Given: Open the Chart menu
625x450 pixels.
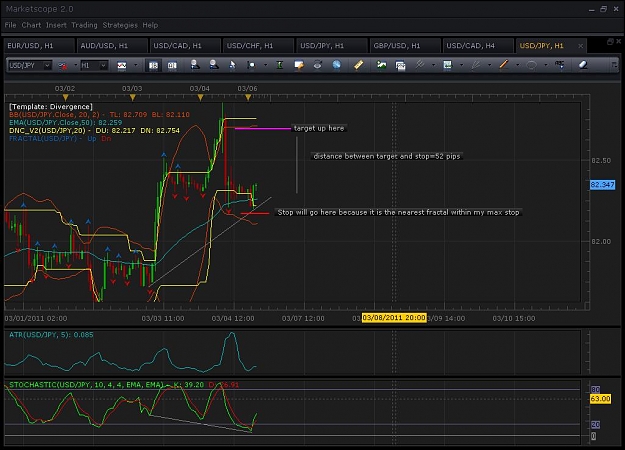Looking at the screenshot, I should pos(31,25).
